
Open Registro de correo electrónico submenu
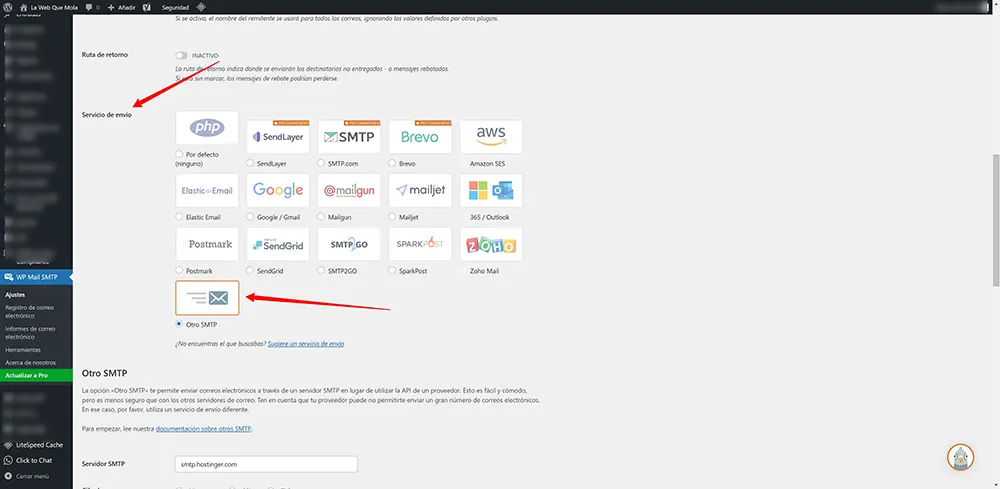pos(30,312)
